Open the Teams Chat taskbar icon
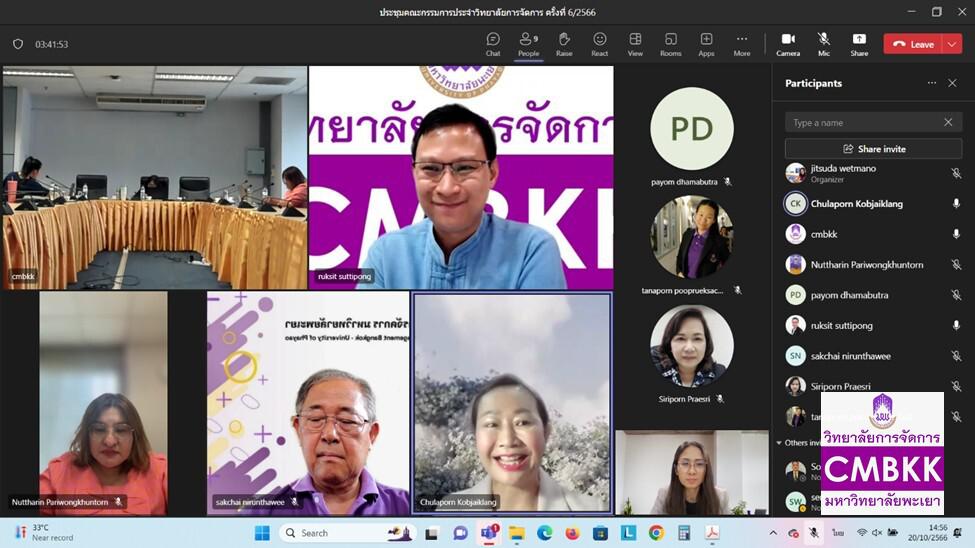The height and width of the screenshot is (548, 975). (460, 533)
